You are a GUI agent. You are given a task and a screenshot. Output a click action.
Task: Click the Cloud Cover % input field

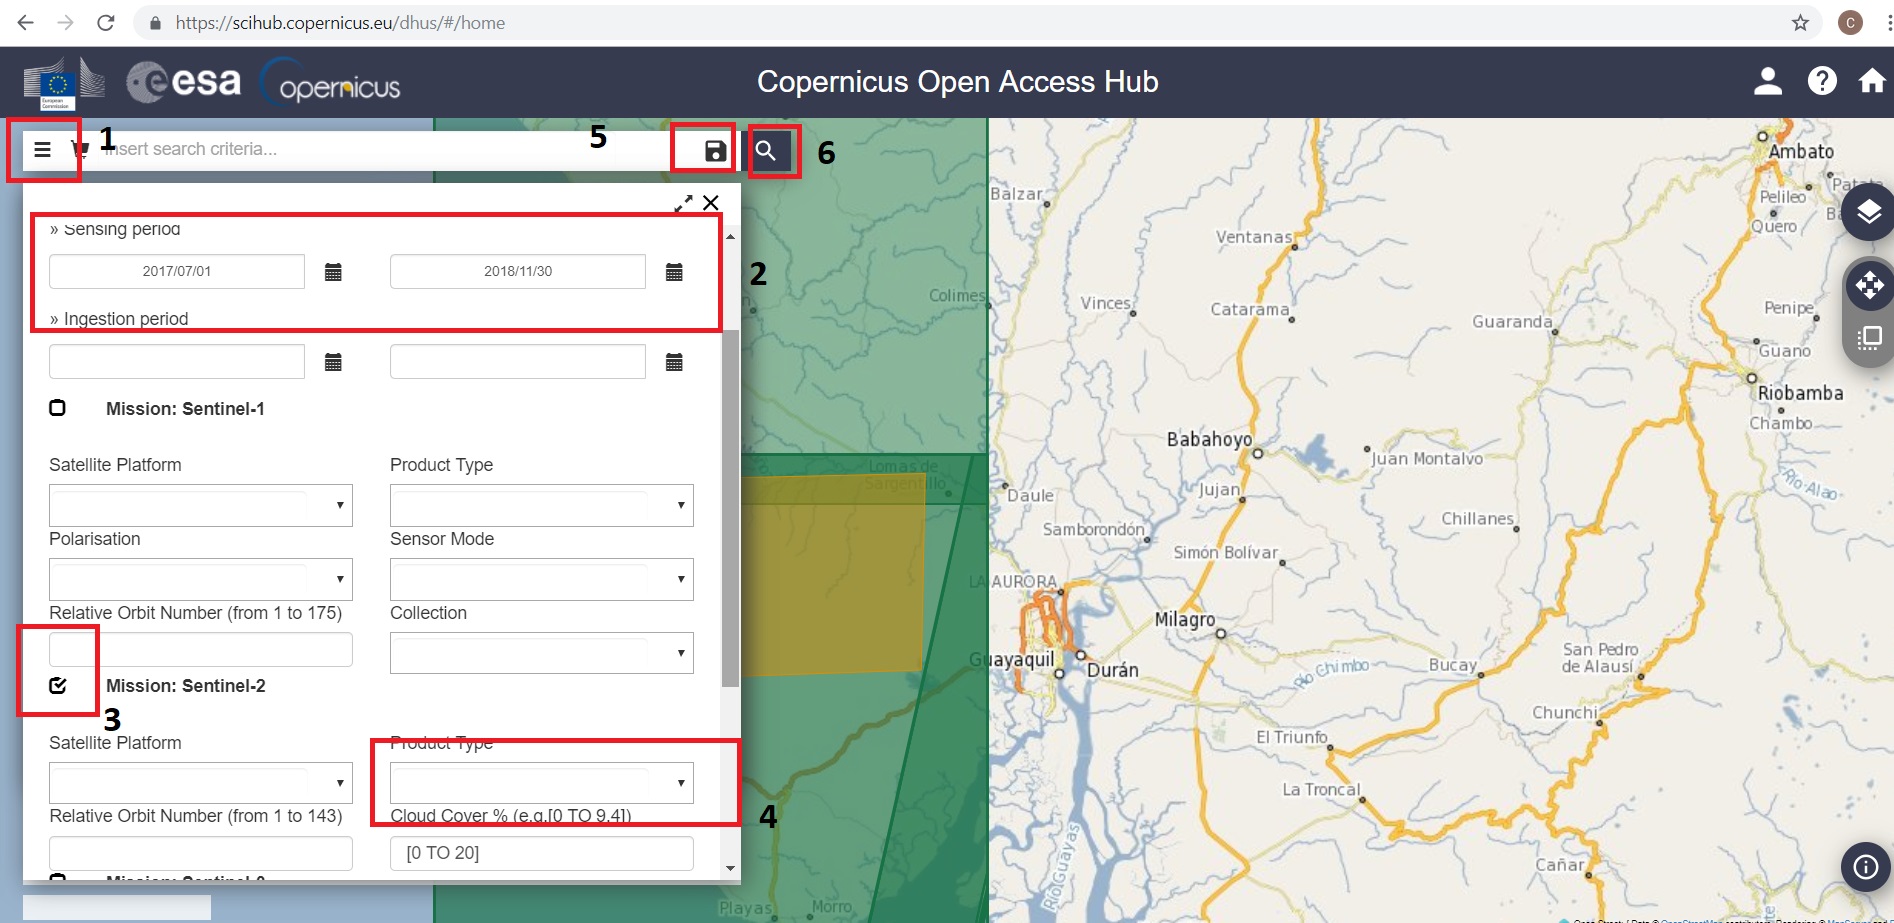coord(541,853)
